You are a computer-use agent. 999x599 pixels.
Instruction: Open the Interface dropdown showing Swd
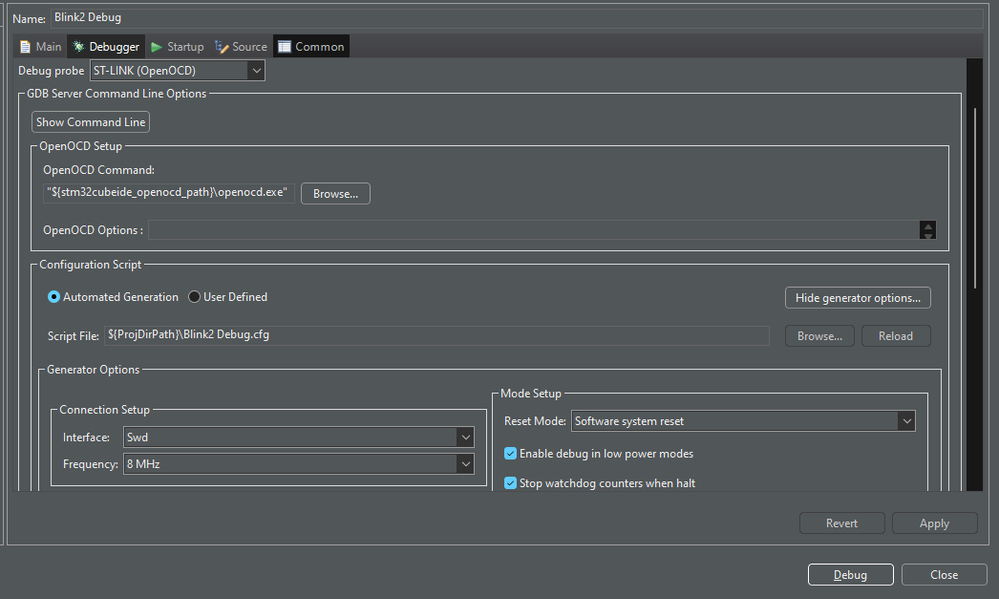(298, 437)
